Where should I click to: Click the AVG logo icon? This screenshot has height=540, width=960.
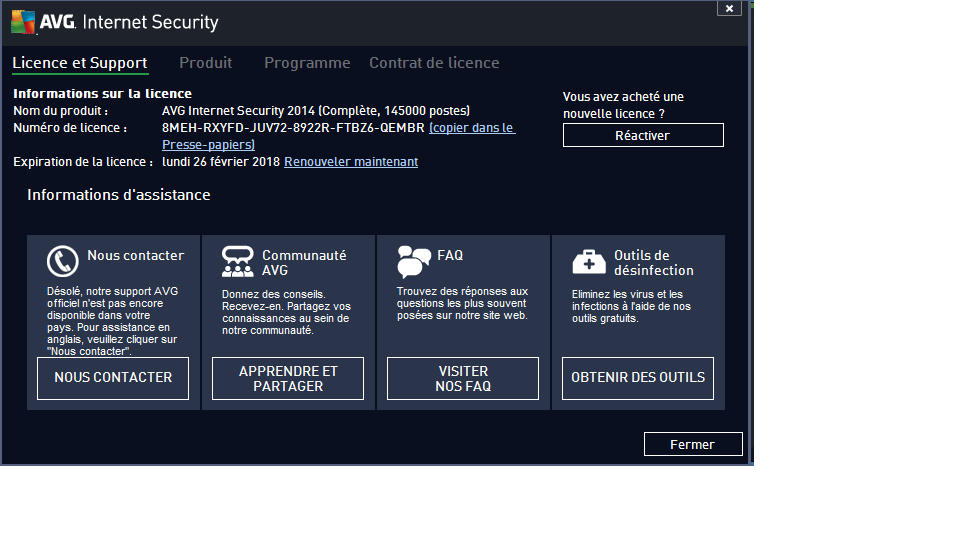pyautogui.click(x=24, y=22)
